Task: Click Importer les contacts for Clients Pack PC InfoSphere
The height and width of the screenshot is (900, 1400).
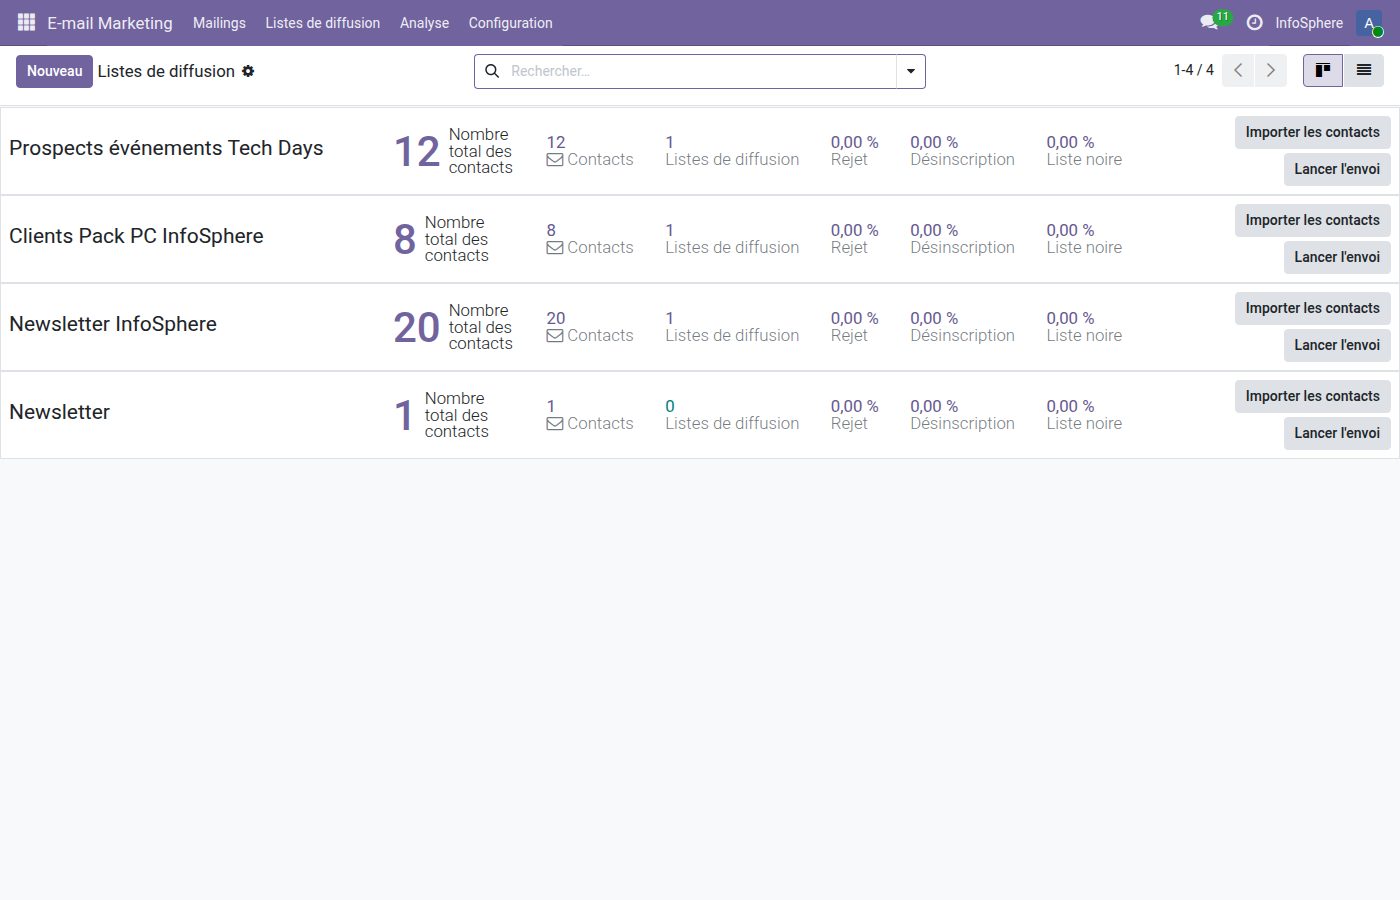Action: click(x=1312, y=220)
